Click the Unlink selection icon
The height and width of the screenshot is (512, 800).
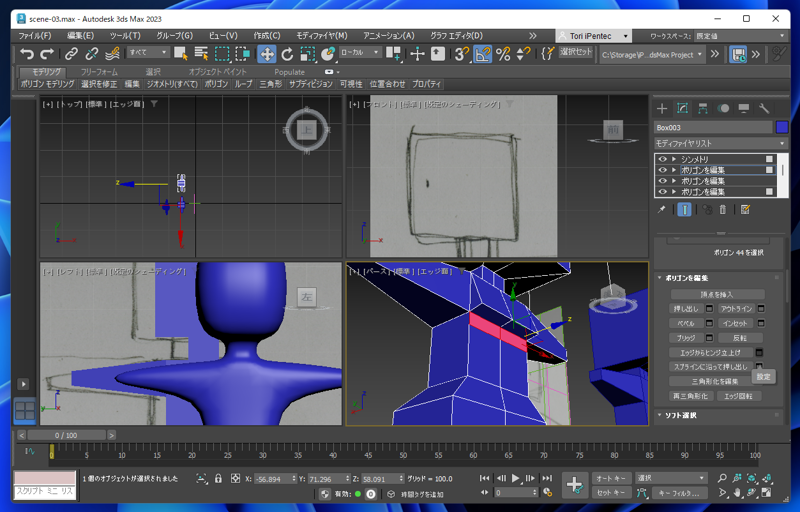(92, 54)
